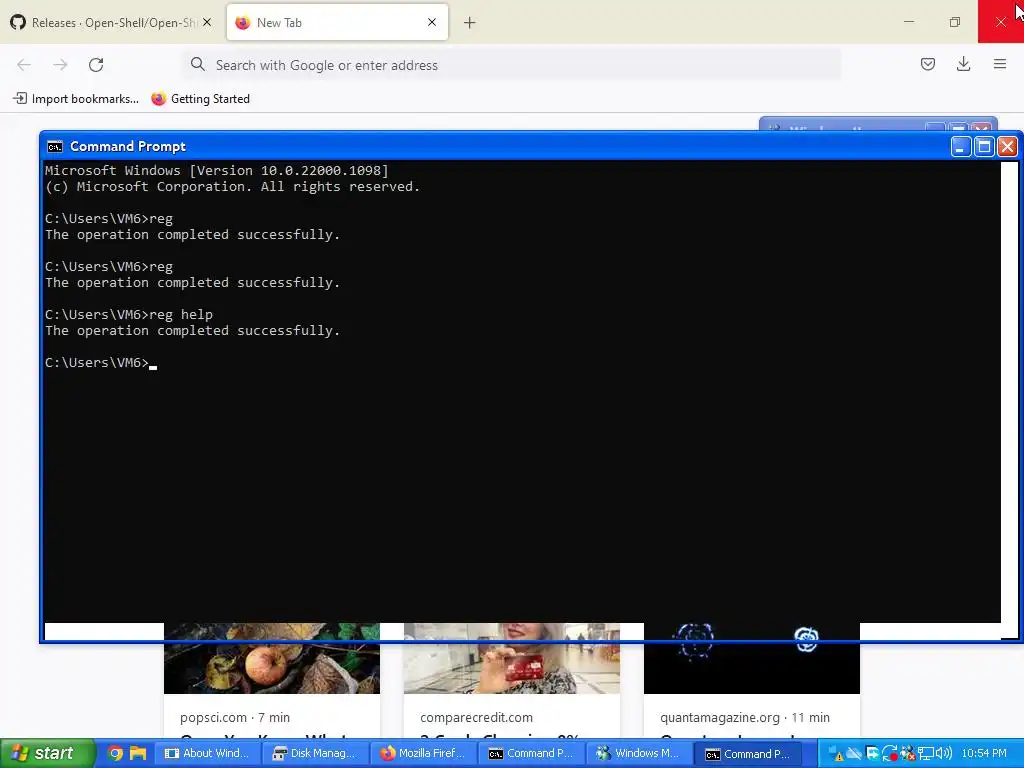Viewport: 1024px width, 768px height.
Task: Select the active Command Prompt taskbar button
Action: (x=748, y=753)
